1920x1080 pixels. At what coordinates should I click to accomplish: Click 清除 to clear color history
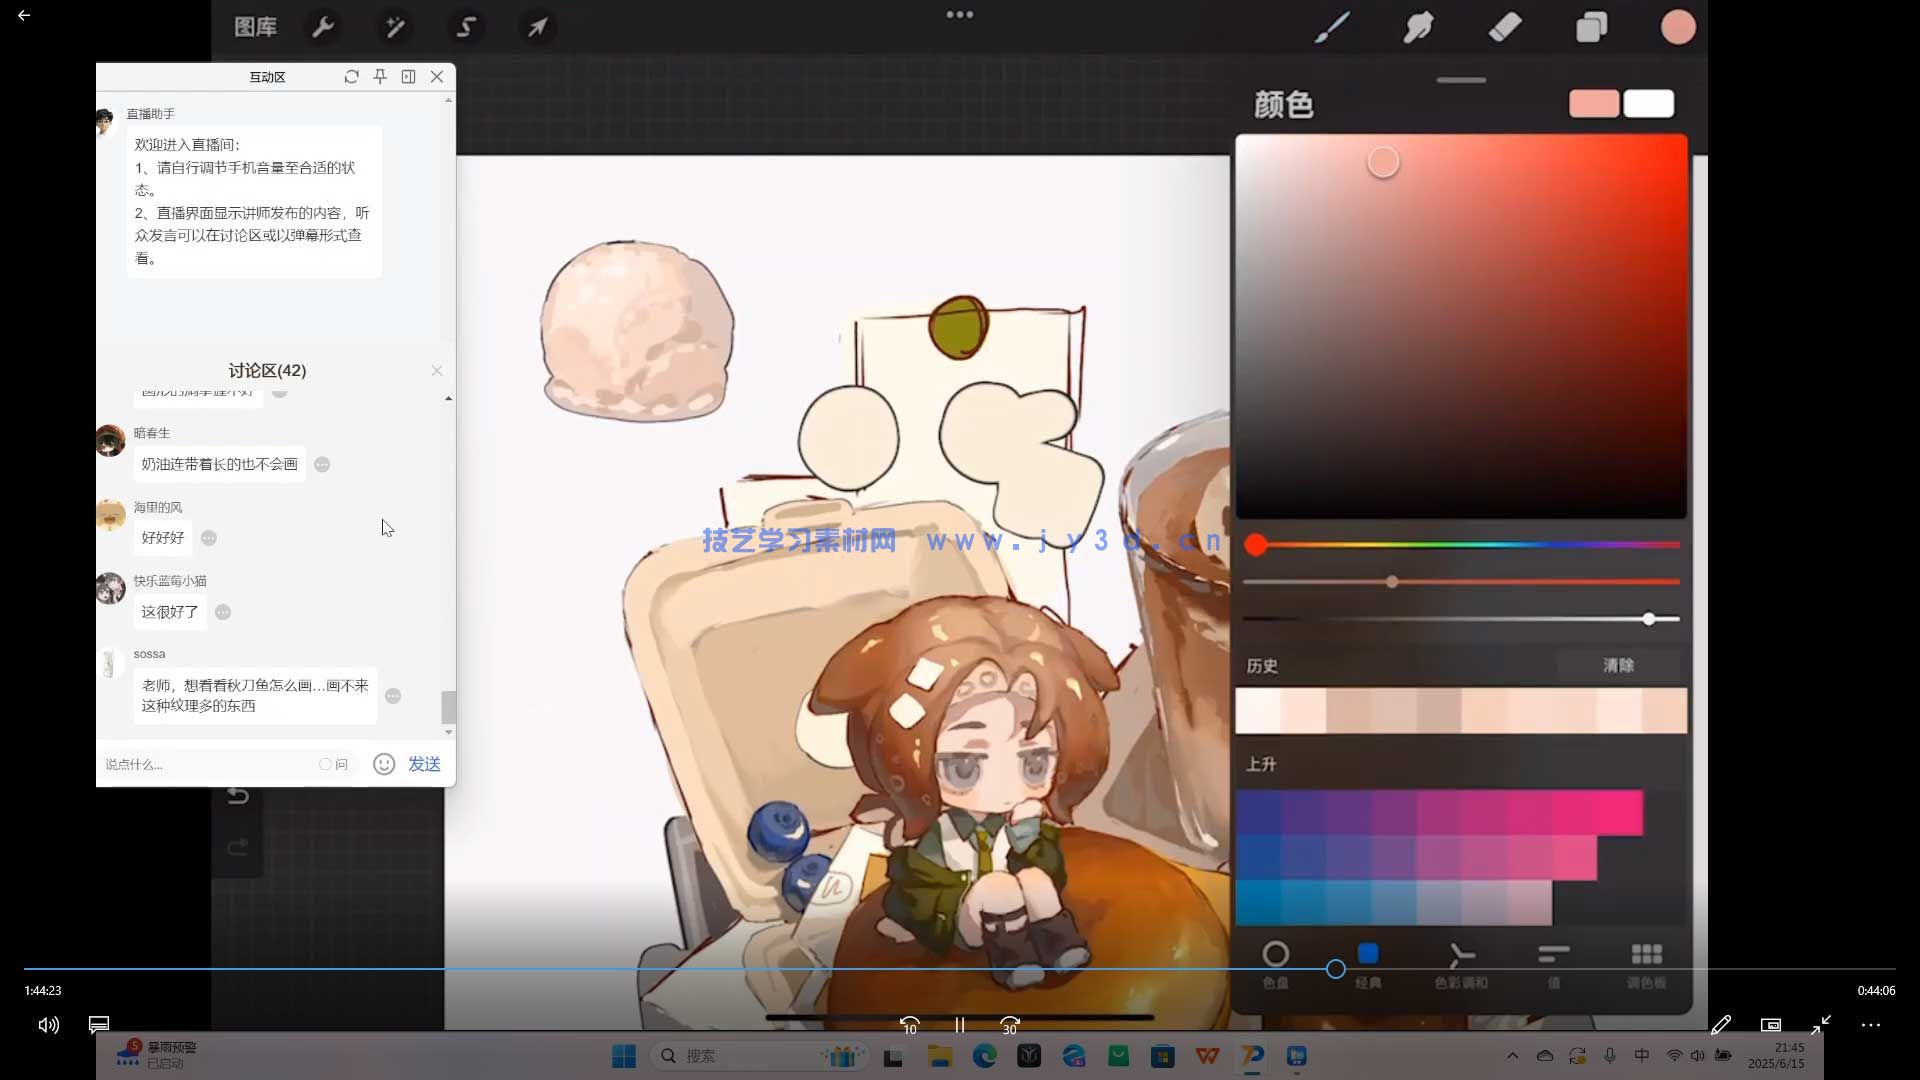point(1618,666)
